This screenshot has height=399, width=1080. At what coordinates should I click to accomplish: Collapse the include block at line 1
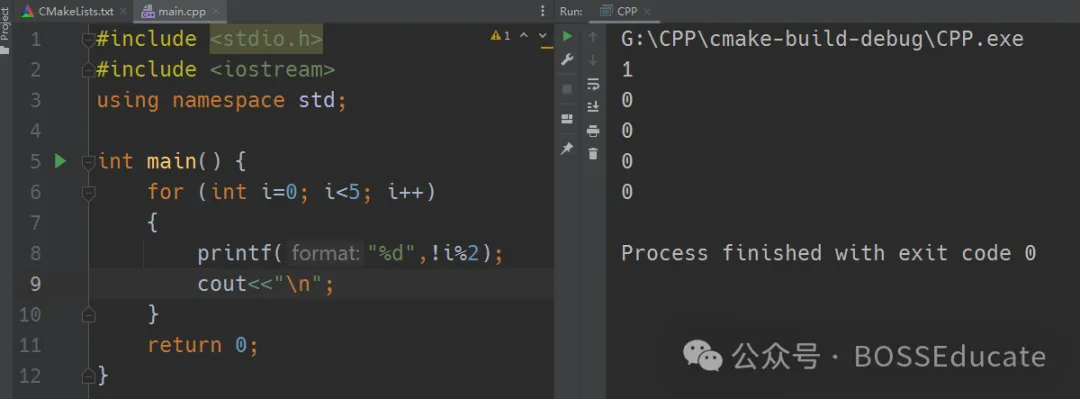pos(88,40)
